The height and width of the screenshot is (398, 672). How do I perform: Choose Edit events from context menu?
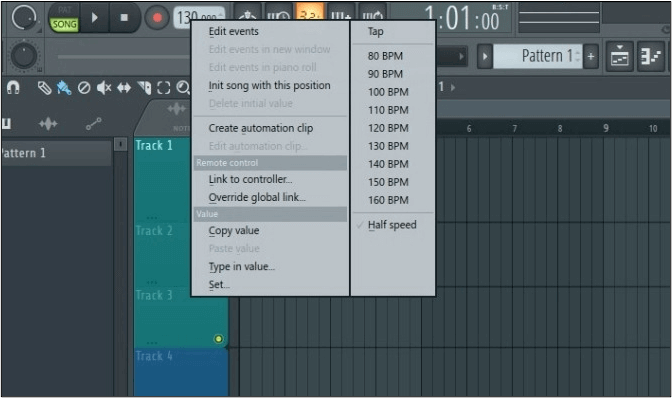(234, 31)
